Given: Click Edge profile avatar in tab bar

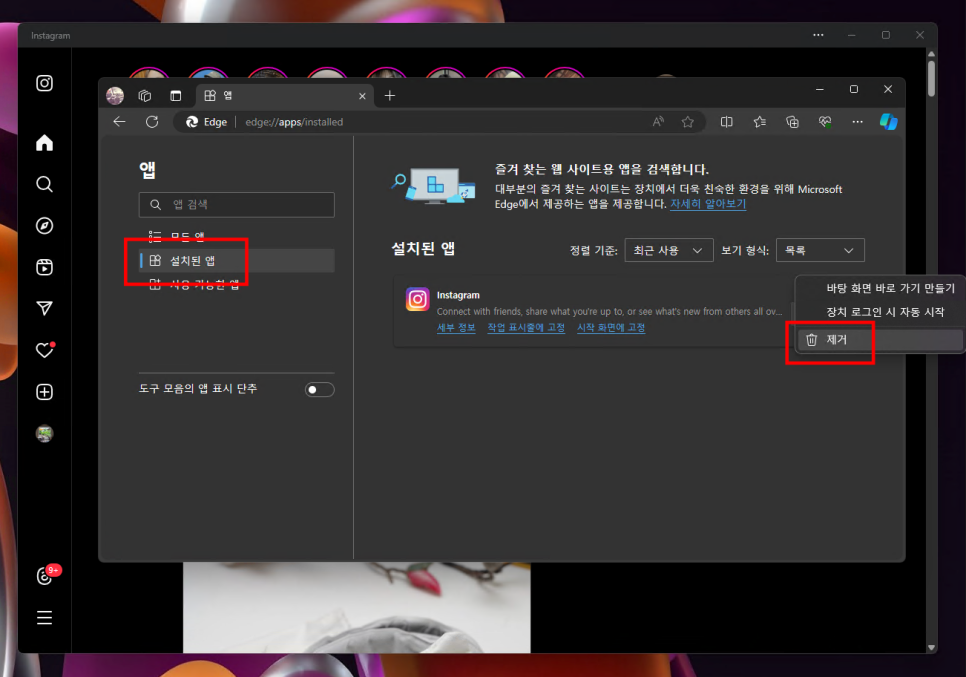Looking at the screenshot, I should (x=115, y=95).
